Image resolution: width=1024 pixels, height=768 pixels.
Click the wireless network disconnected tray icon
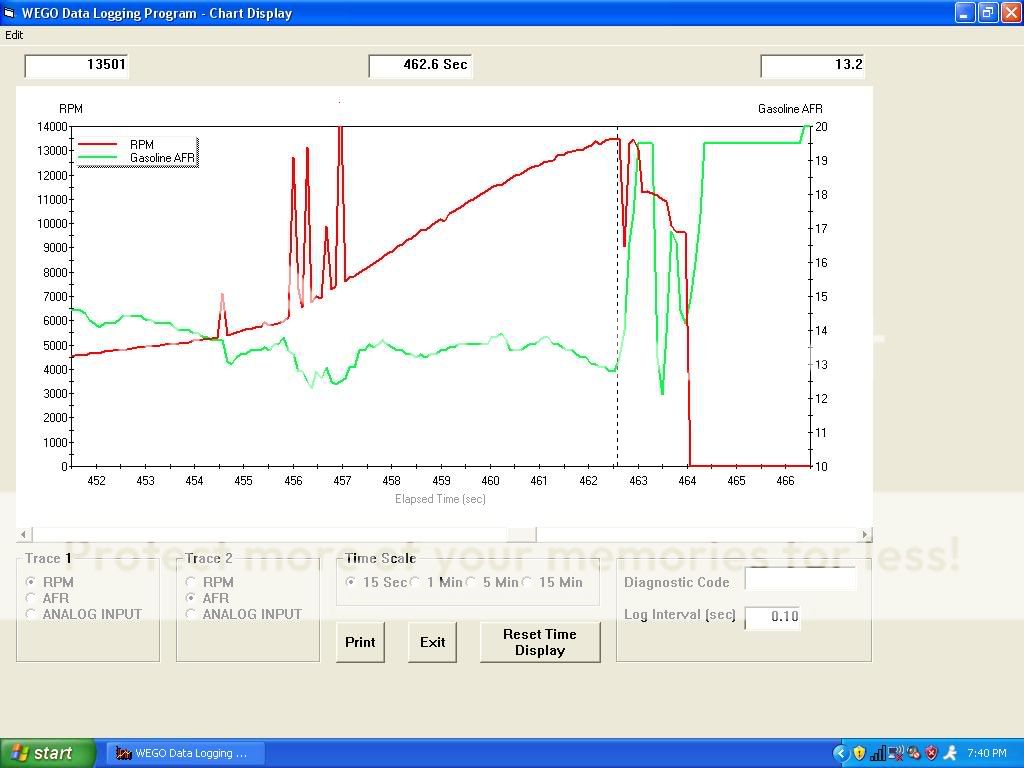896,754
